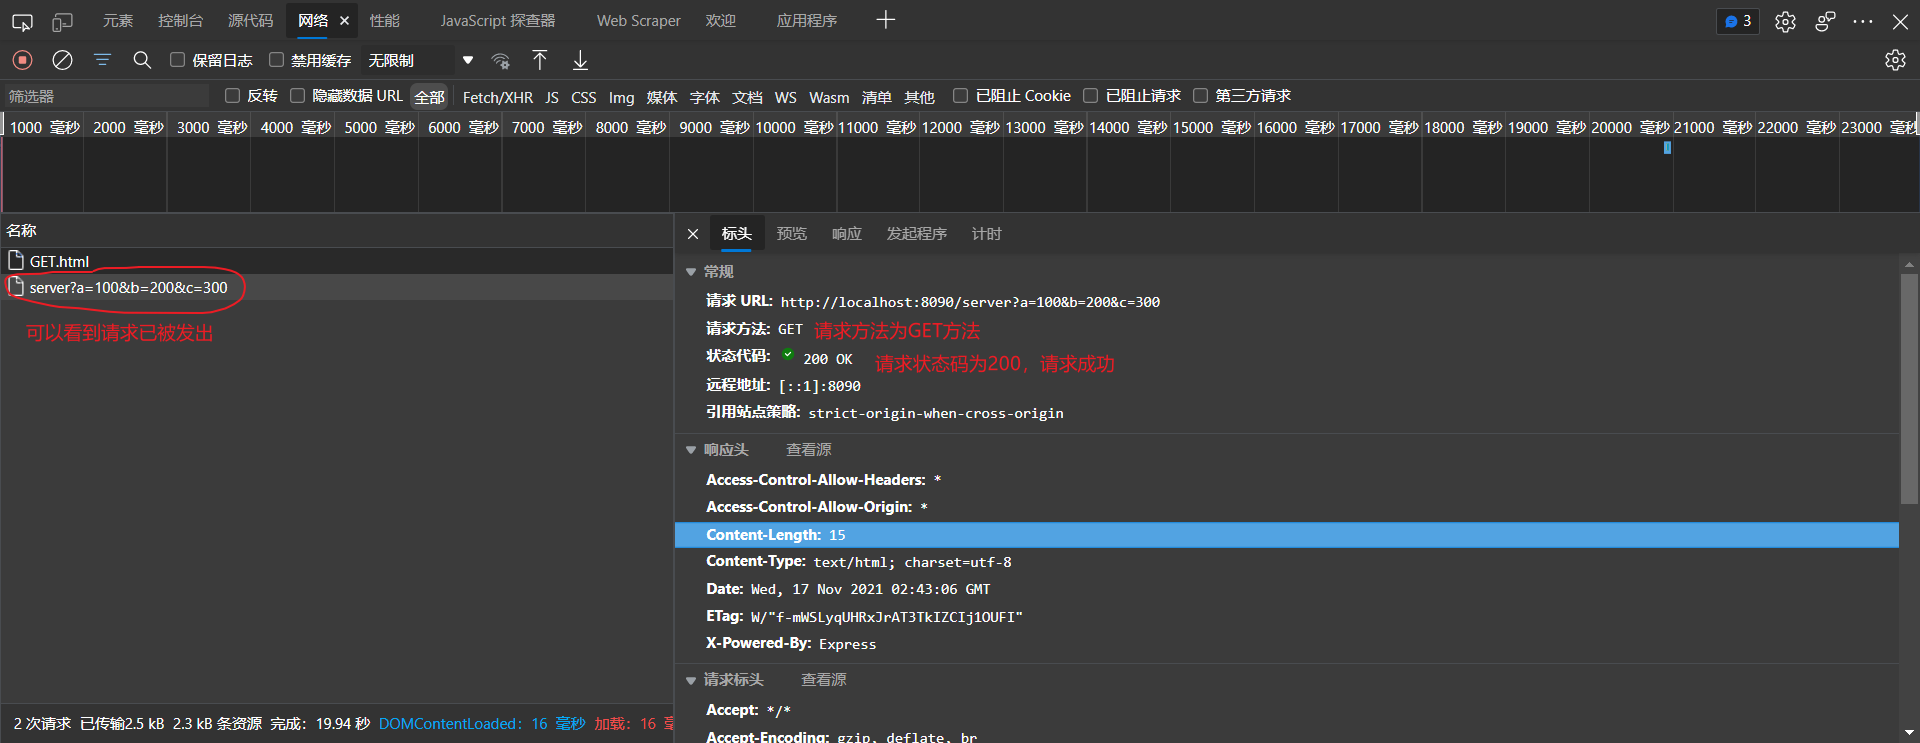This screenshot has height=743, width=1920.
Task: Click the import HAR upload arrow
Action: pyautogui.click(x=540, y=60)
